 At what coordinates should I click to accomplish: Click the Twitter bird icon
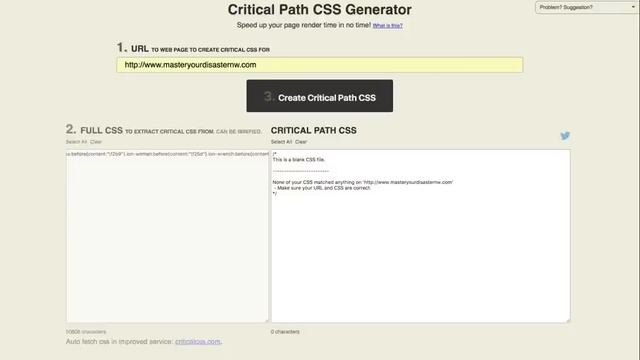click(565, 136)
